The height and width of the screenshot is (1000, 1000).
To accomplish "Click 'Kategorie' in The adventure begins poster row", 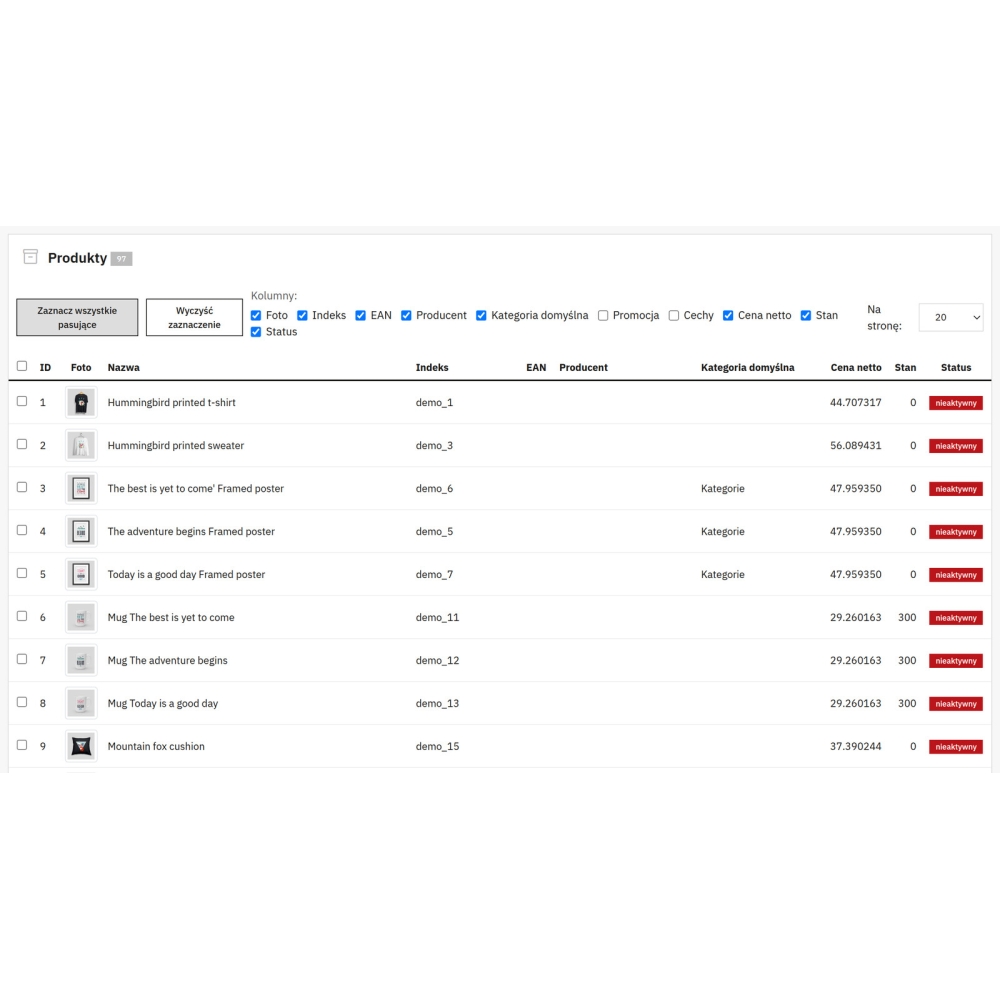I will click(723, 531).
